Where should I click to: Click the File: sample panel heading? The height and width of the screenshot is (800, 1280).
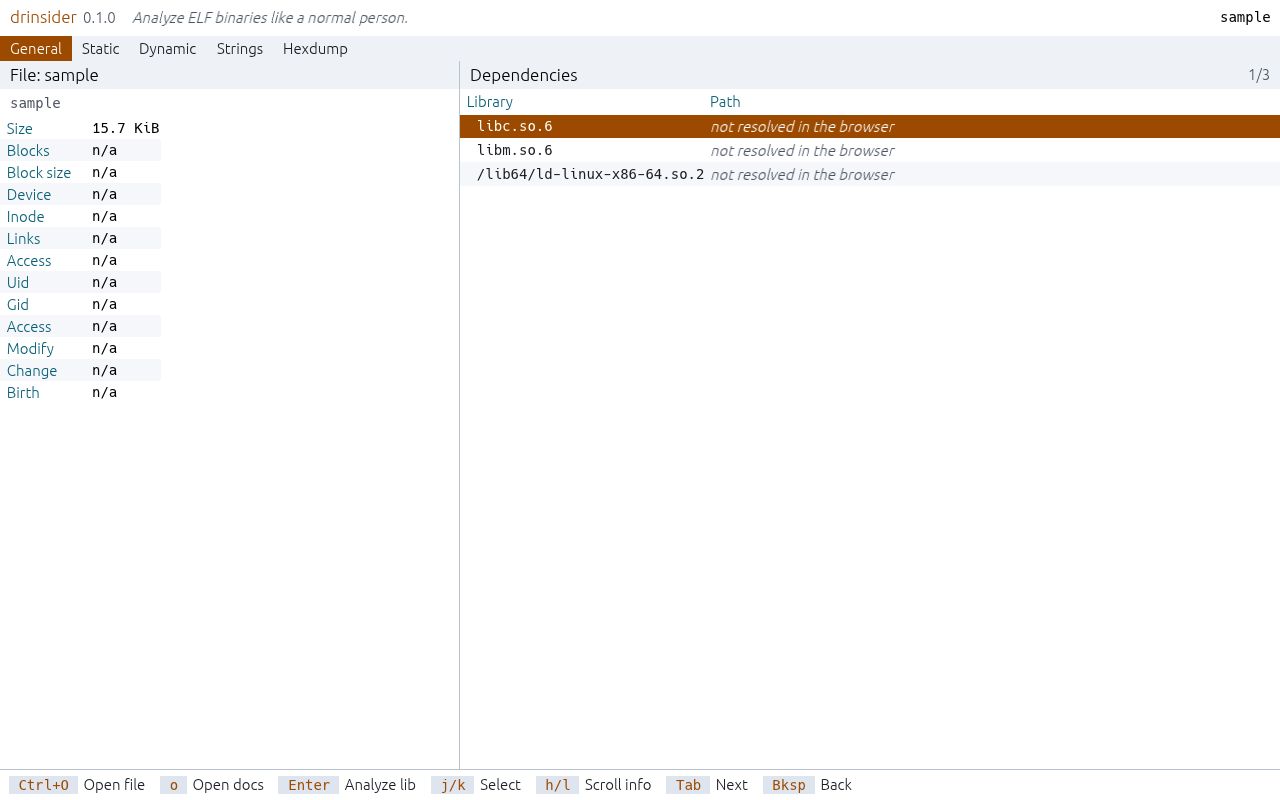(54, 75)
